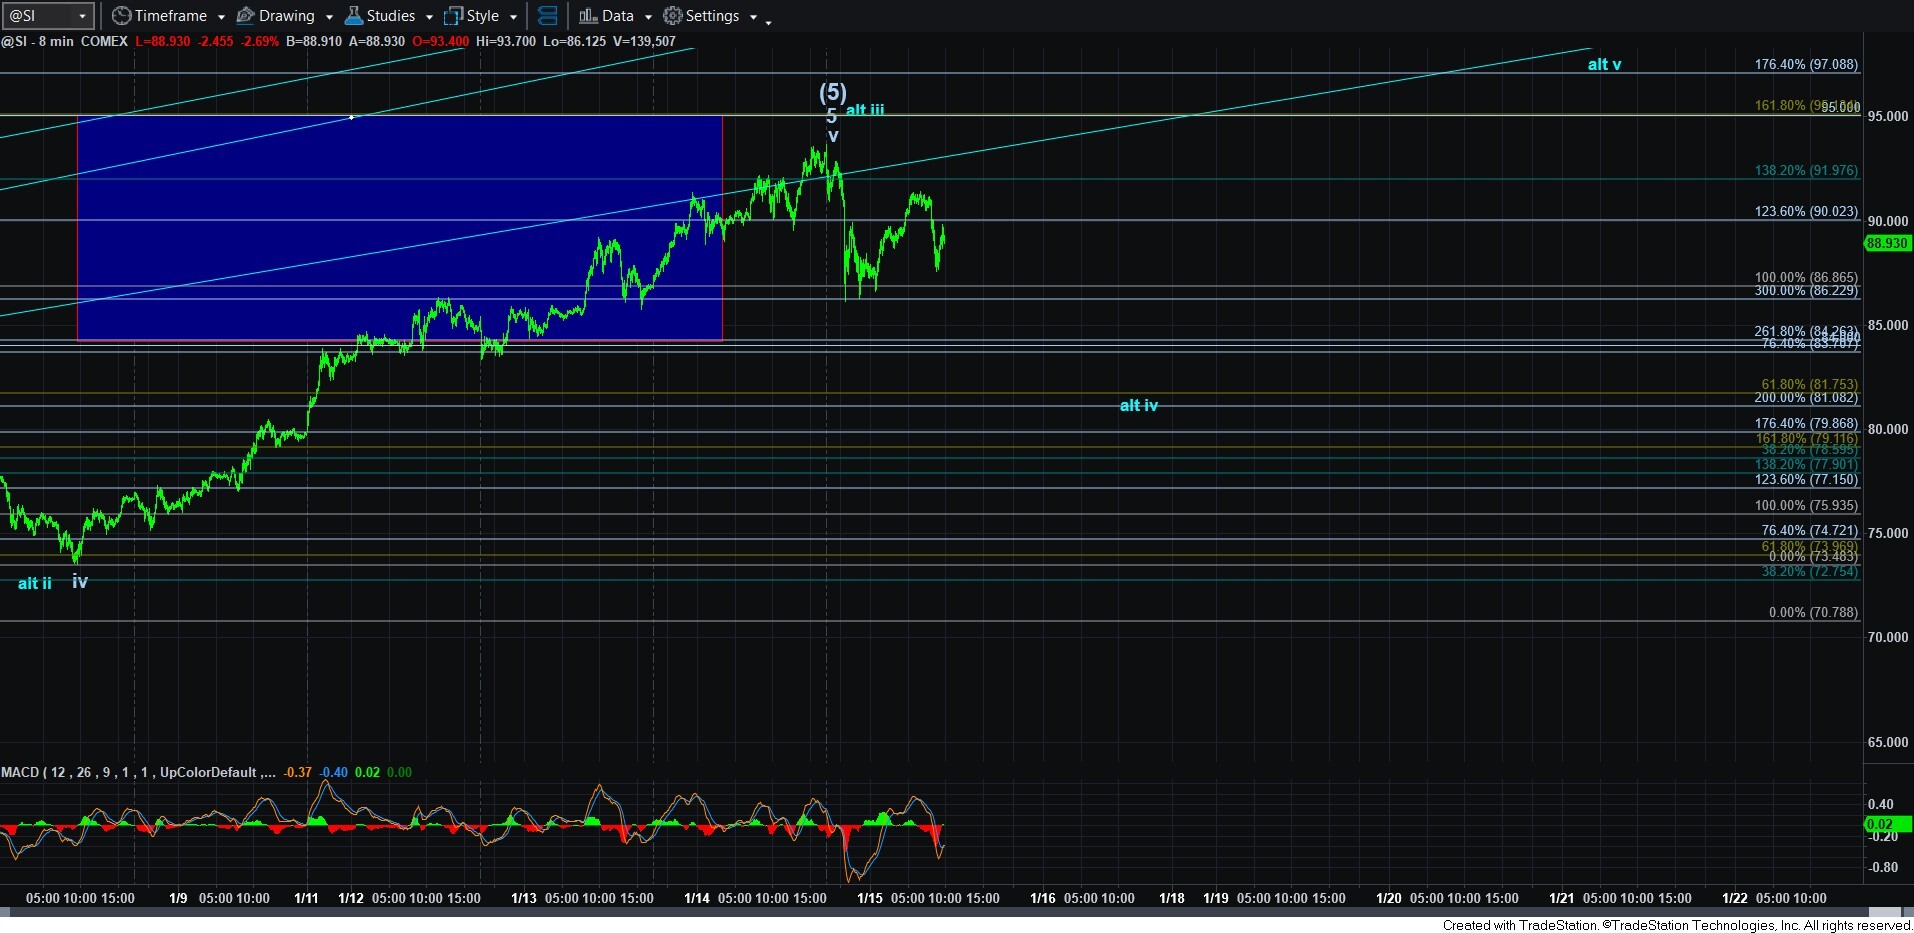Expand the Timeframe dropdown arrow
1914x933 pixels.
pyautogui.click(x=221, y=17)
